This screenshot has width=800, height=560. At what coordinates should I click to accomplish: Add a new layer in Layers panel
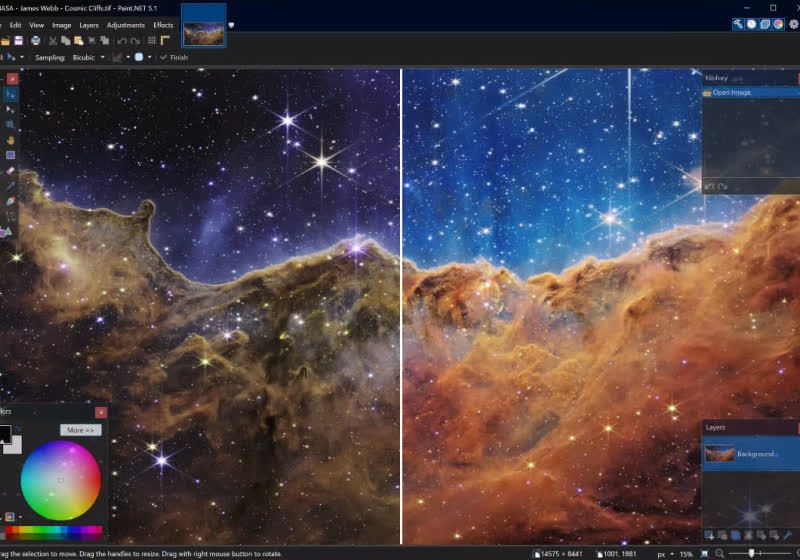pos(709,535)
